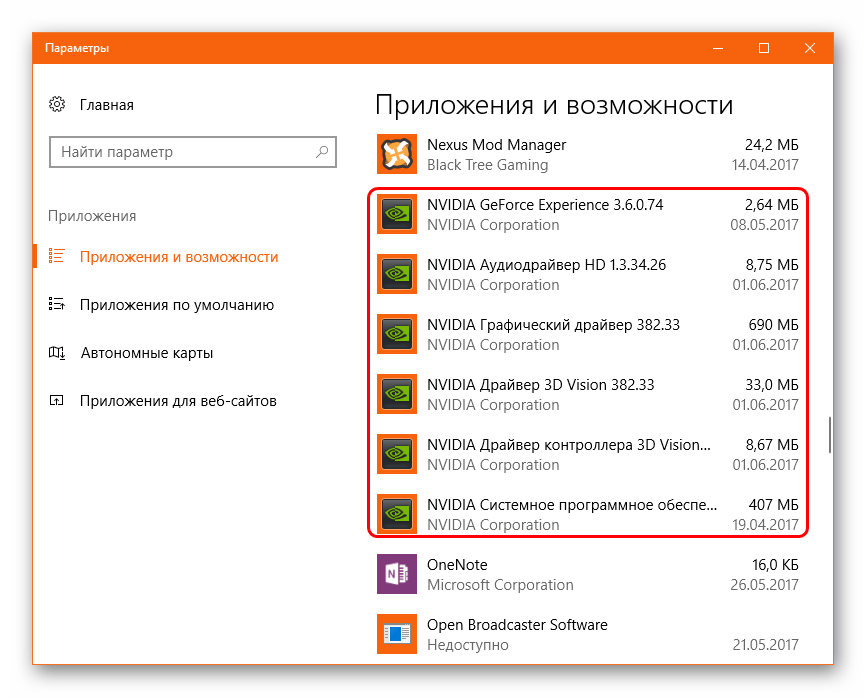This screenshot has height=697, width=866.
Task: Click the NVIDIA Системное программное обеспечение icon
Action: click(x=397, y=514)
